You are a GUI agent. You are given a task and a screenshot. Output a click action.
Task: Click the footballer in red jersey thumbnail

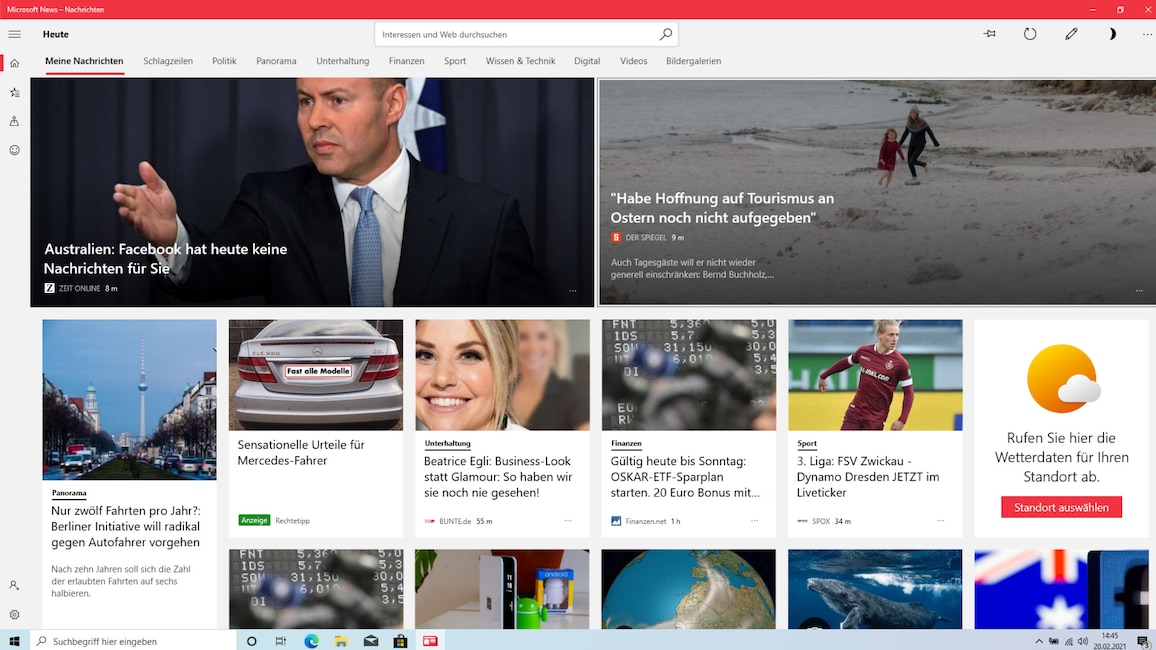pyautogui.click(x=875, y=375)
